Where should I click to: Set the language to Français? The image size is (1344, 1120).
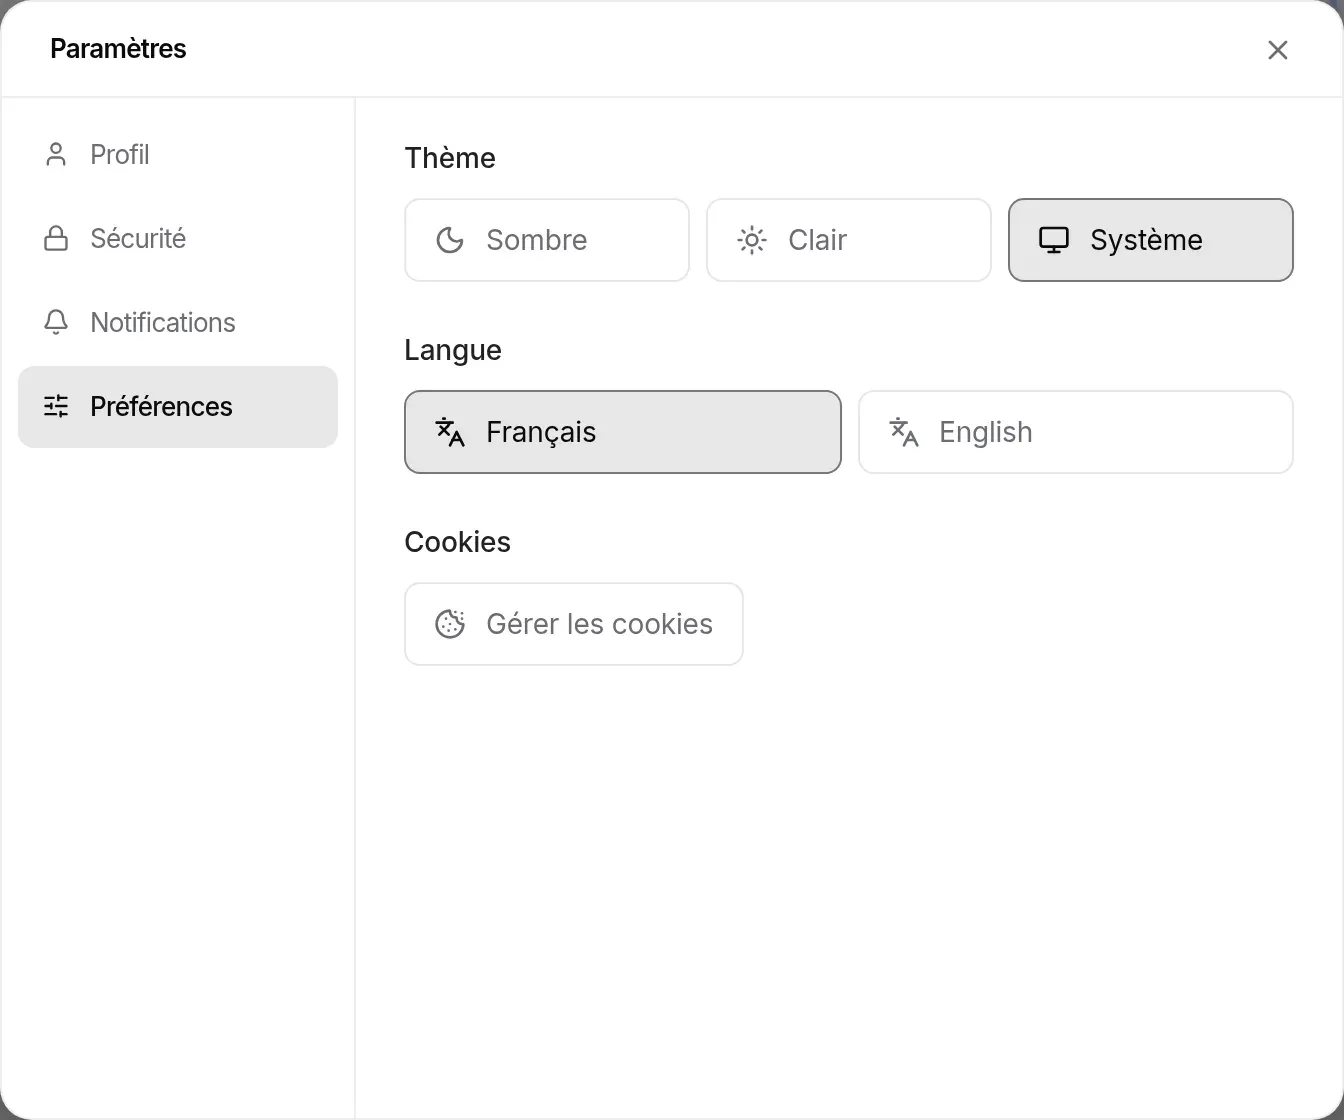coord(623,432)
